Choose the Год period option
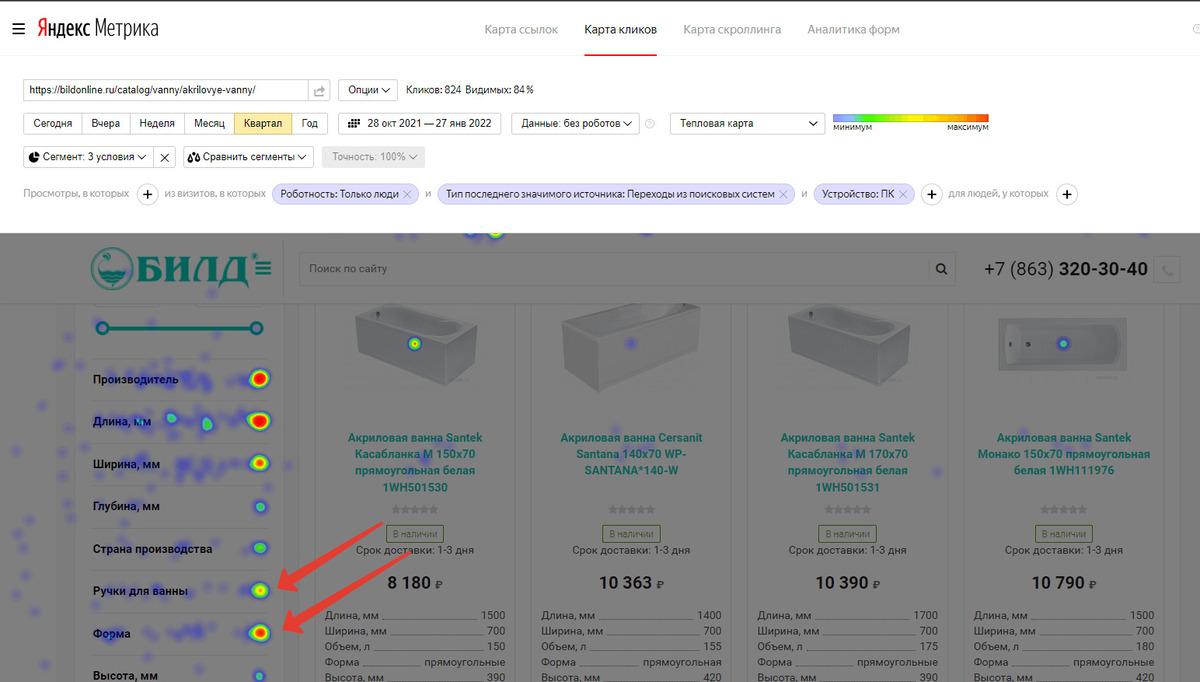1200x682 pixels. click(310, 123)
